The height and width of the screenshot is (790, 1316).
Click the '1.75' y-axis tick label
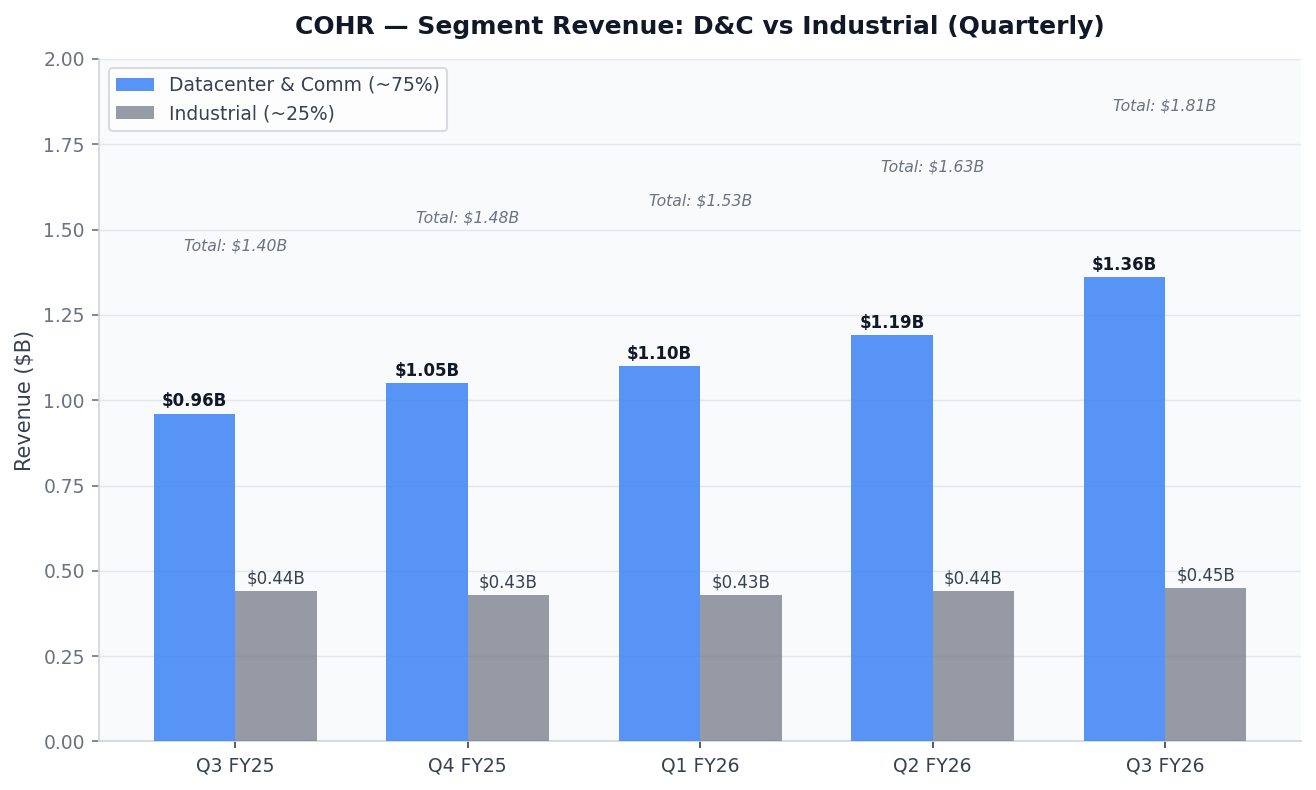tap(64, 145)
